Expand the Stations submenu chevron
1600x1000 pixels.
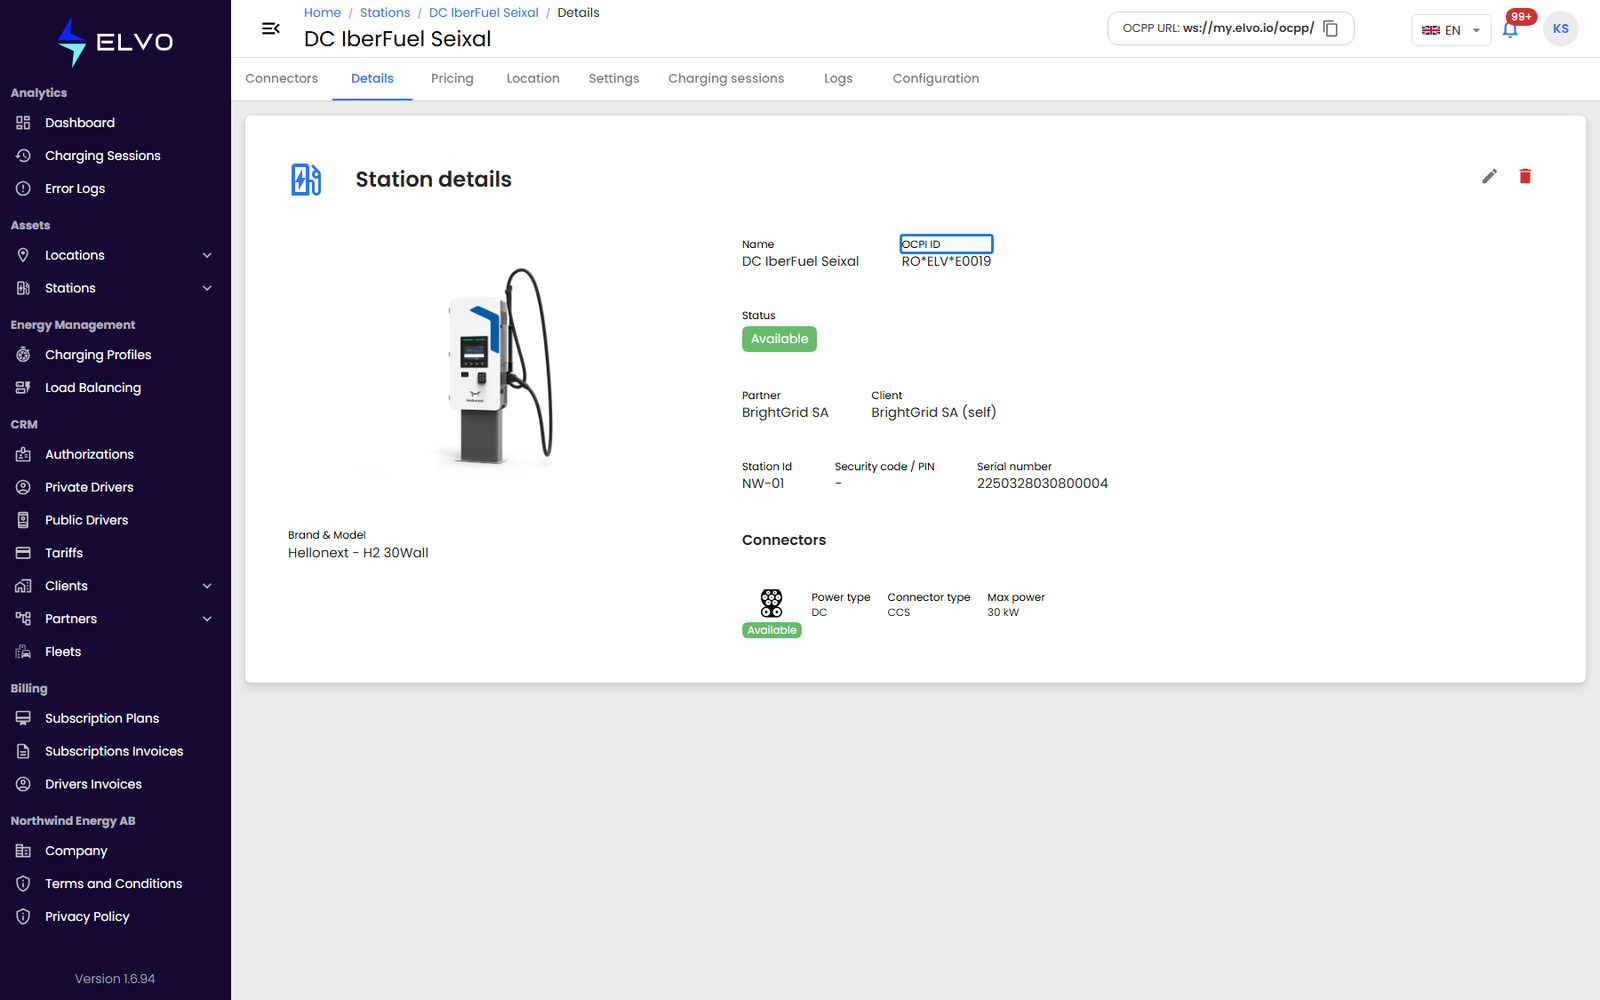pos(207,288)
